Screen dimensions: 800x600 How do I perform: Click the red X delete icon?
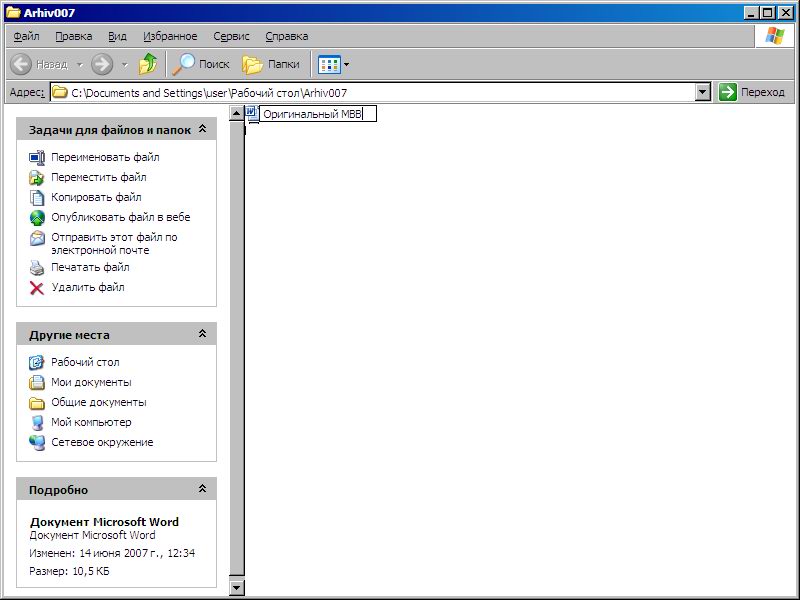pos(37,288)
